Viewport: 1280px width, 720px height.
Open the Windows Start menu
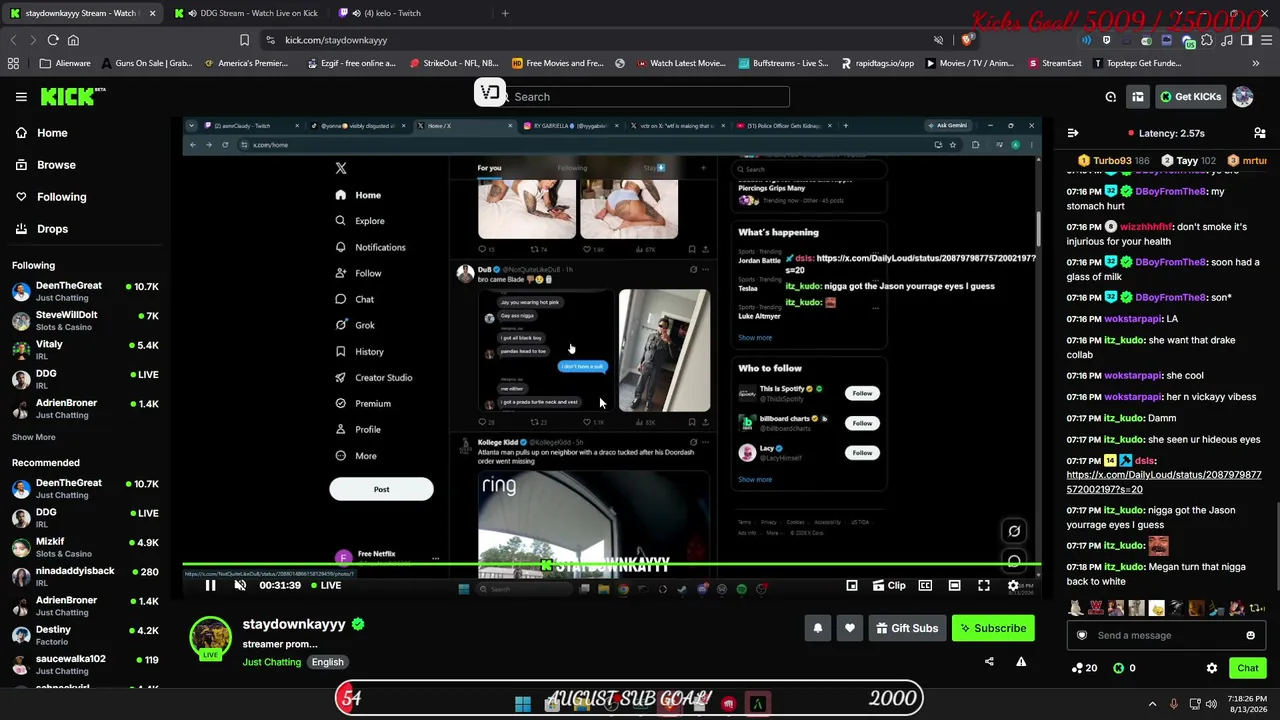[x=522, y=704]
